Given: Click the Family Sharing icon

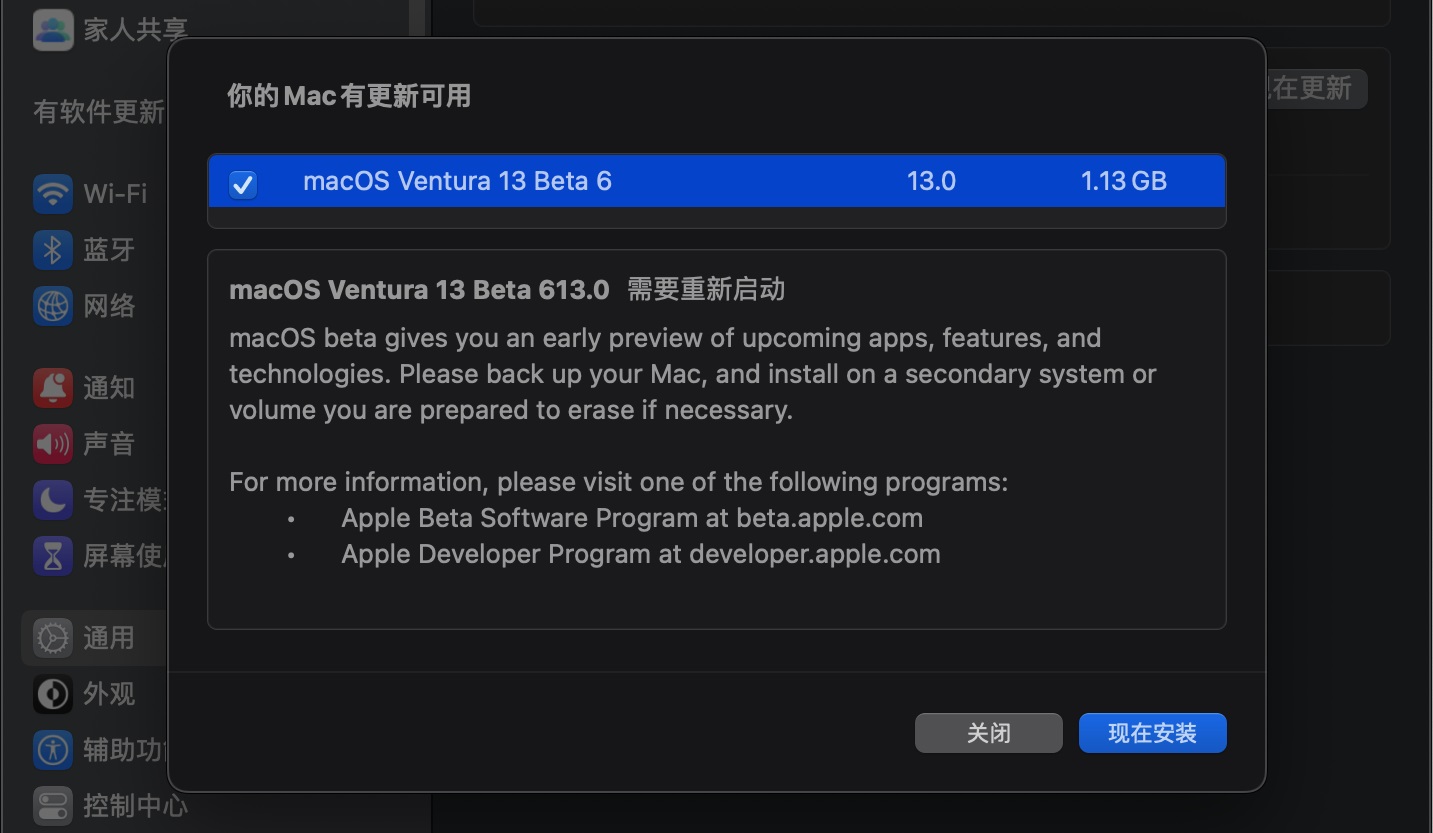Looking at the screenshot, I should click(x=52, y=29).
